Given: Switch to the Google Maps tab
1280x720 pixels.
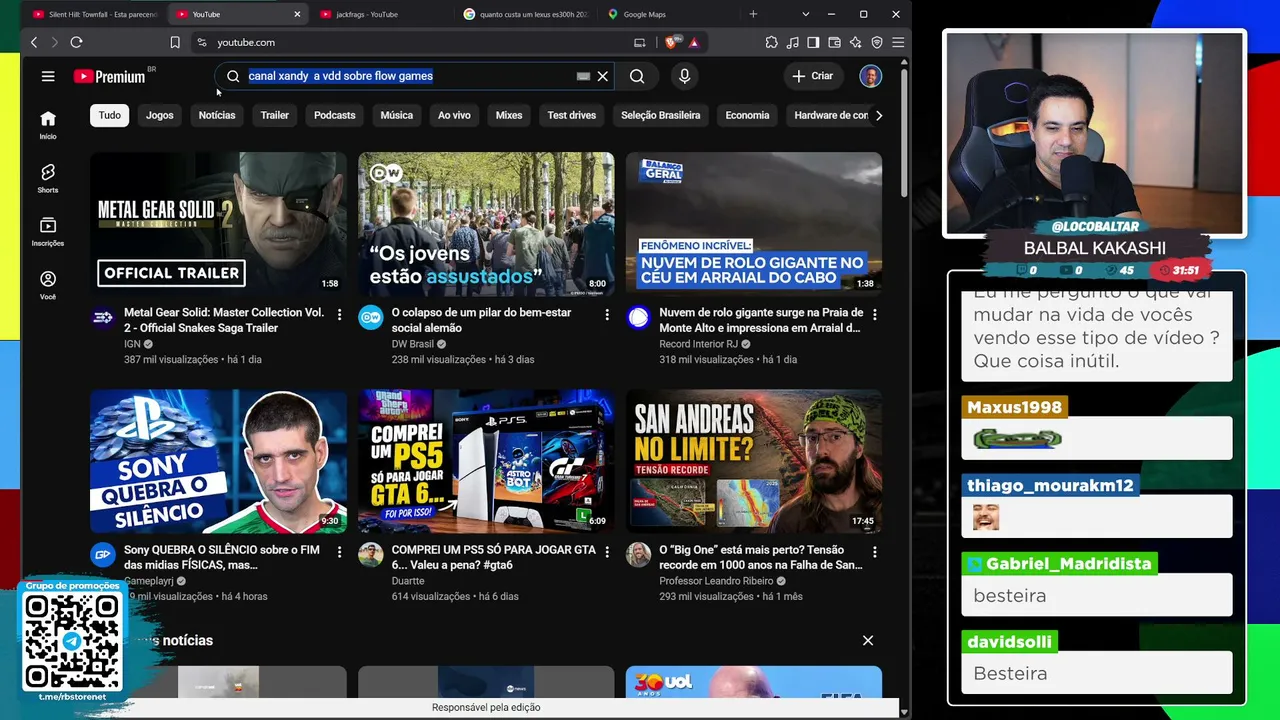Looking at the screenshot, I should pyautogui.click(x=668, y=14).
